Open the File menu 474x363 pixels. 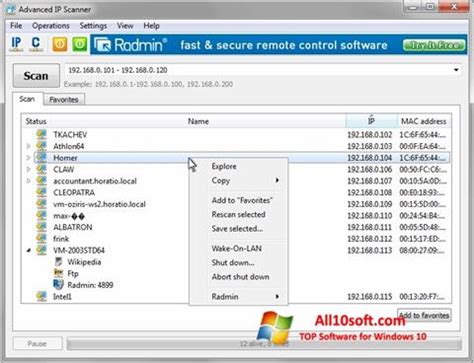pos(16,26)
